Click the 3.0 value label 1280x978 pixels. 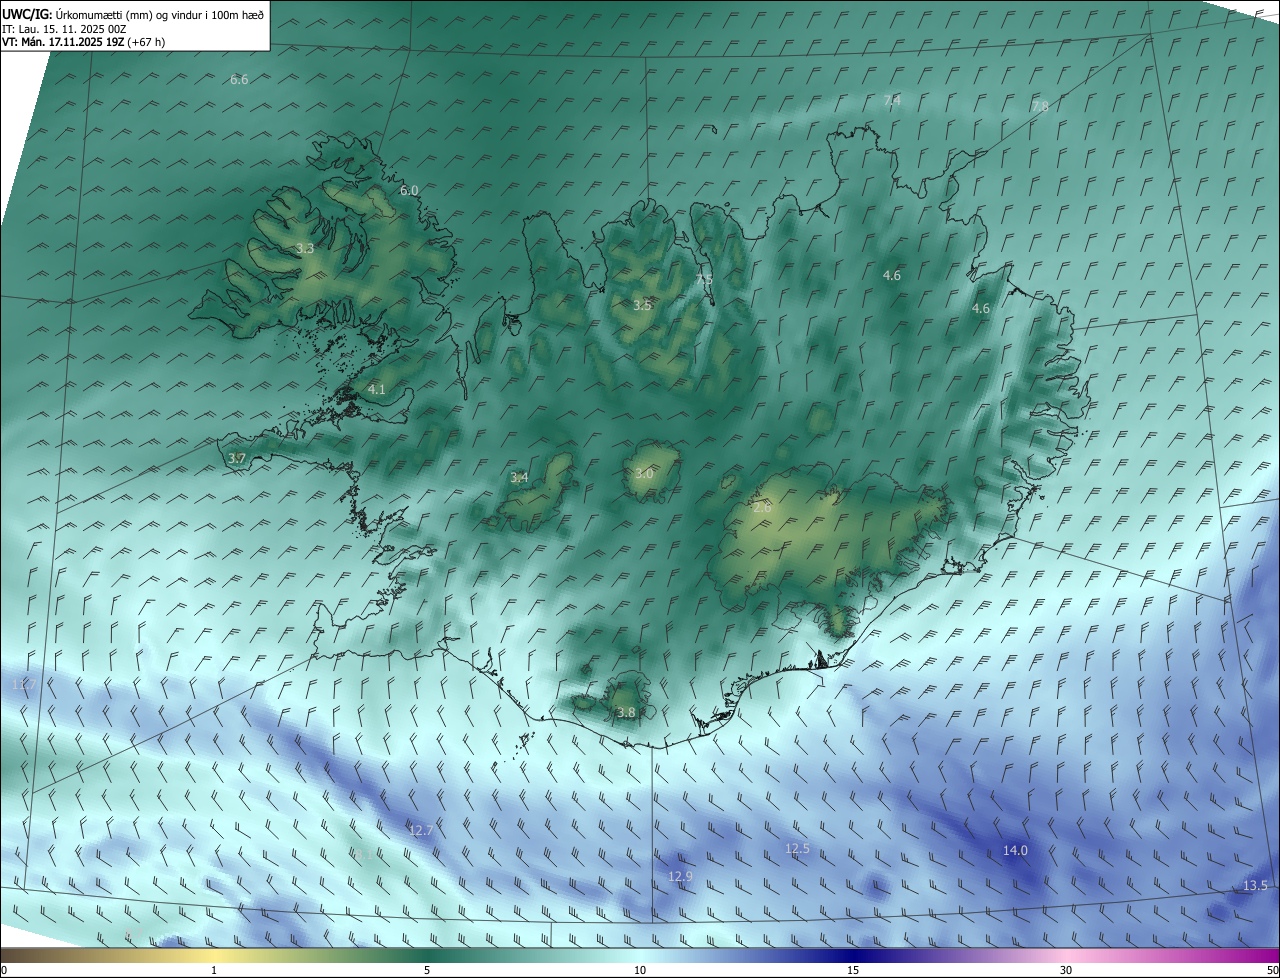point(643,473)
